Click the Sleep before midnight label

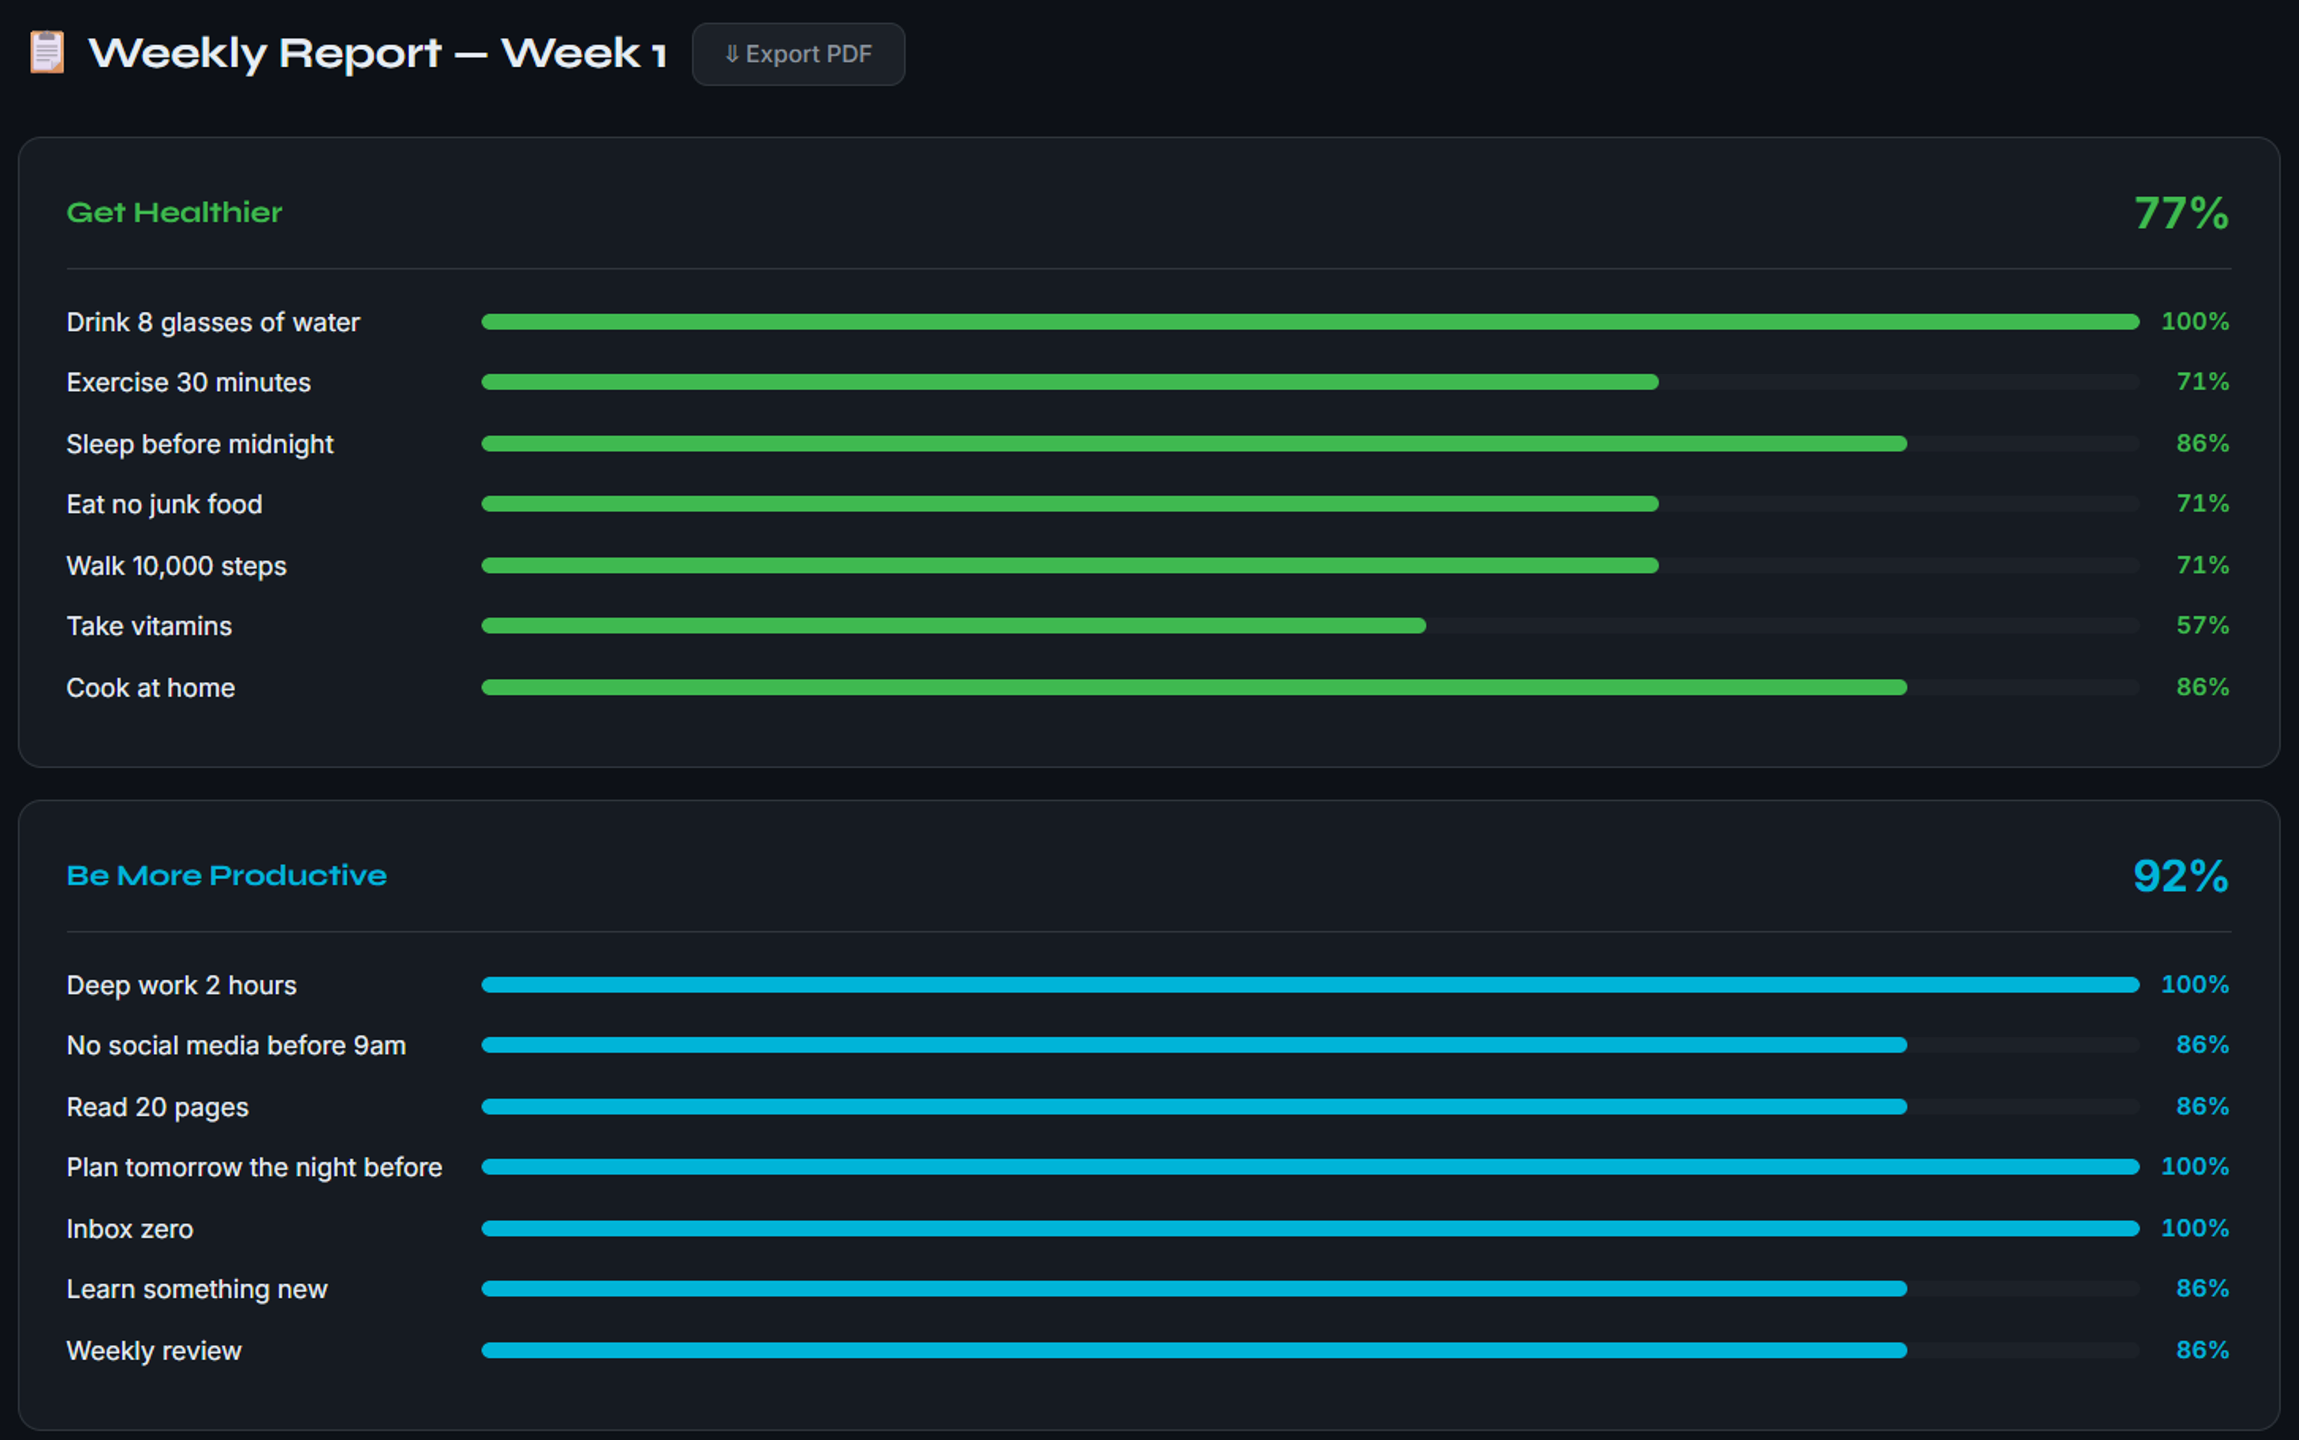tap(200, 444)
